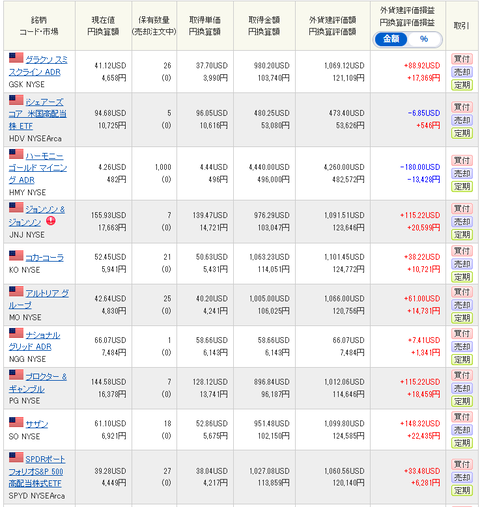Open the SPYD SPDRポートフォリオ S&P 500 ETF link

point(37,471)
